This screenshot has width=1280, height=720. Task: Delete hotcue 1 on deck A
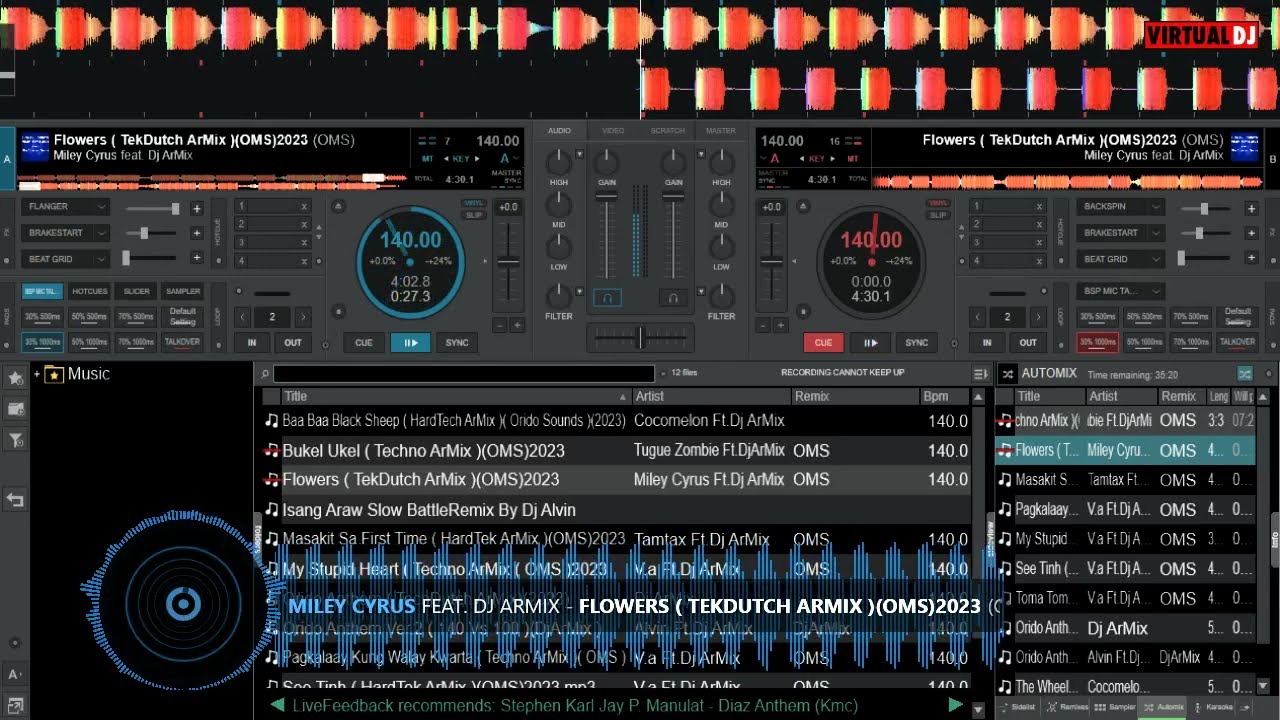click(x=304, y=206)
